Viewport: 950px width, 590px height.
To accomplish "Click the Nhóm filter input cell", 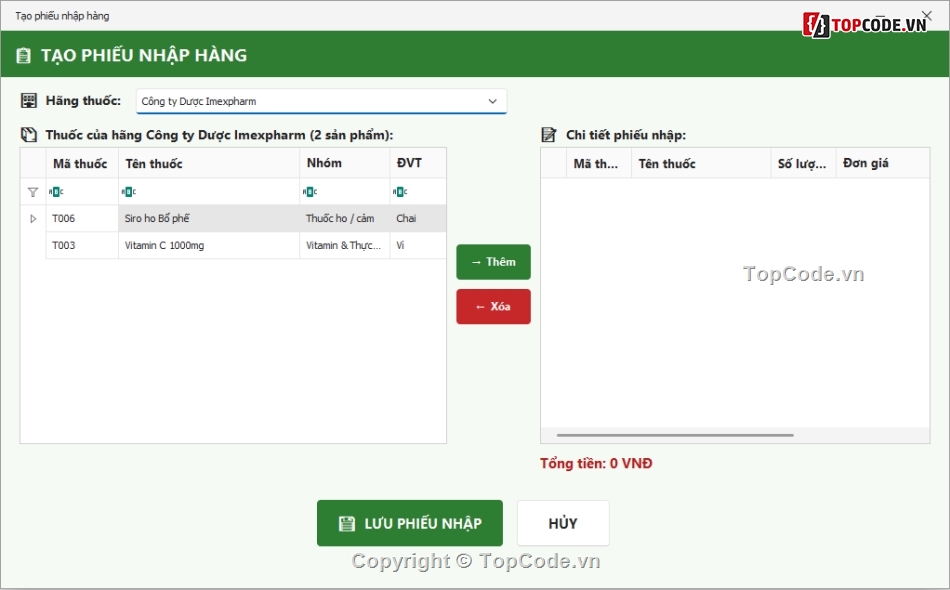I will [345, 192].
